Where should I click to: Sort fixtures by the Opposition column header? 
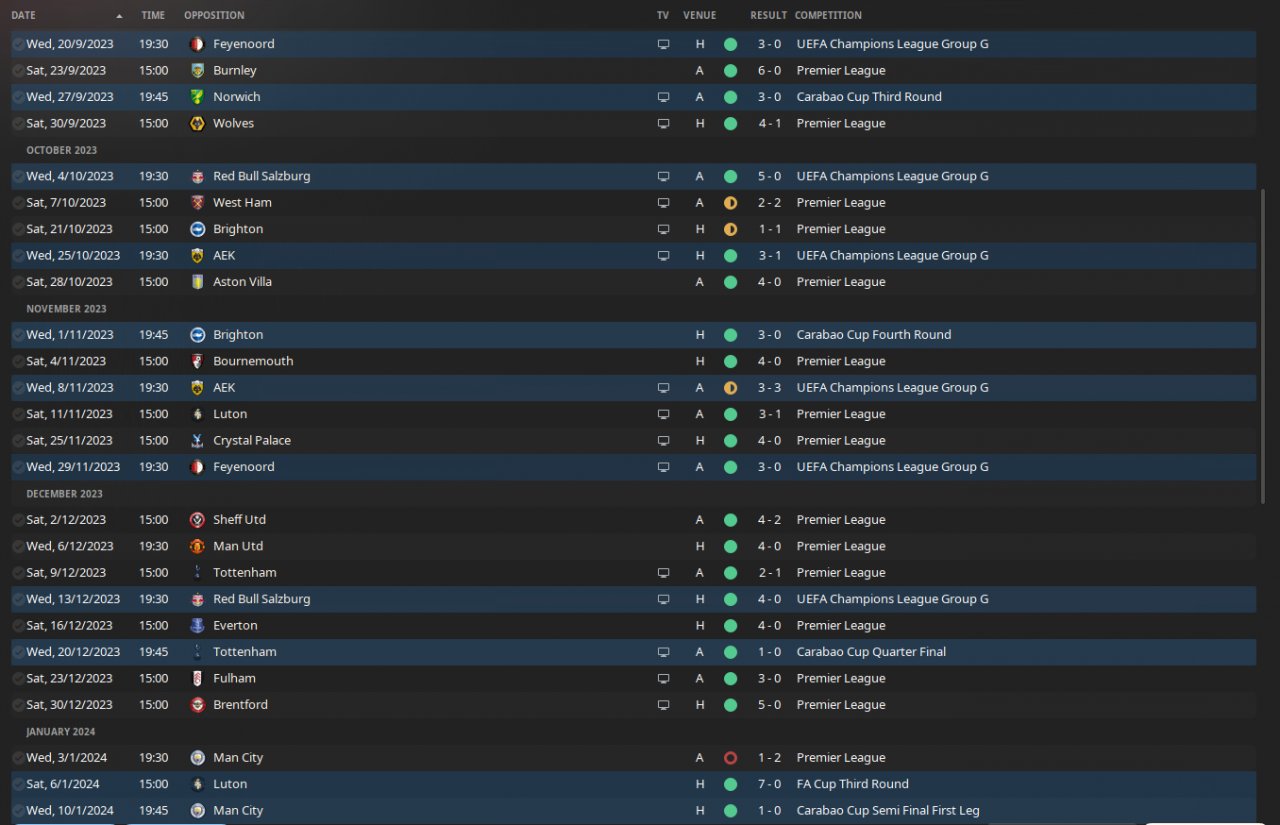(x=214, y=16)
